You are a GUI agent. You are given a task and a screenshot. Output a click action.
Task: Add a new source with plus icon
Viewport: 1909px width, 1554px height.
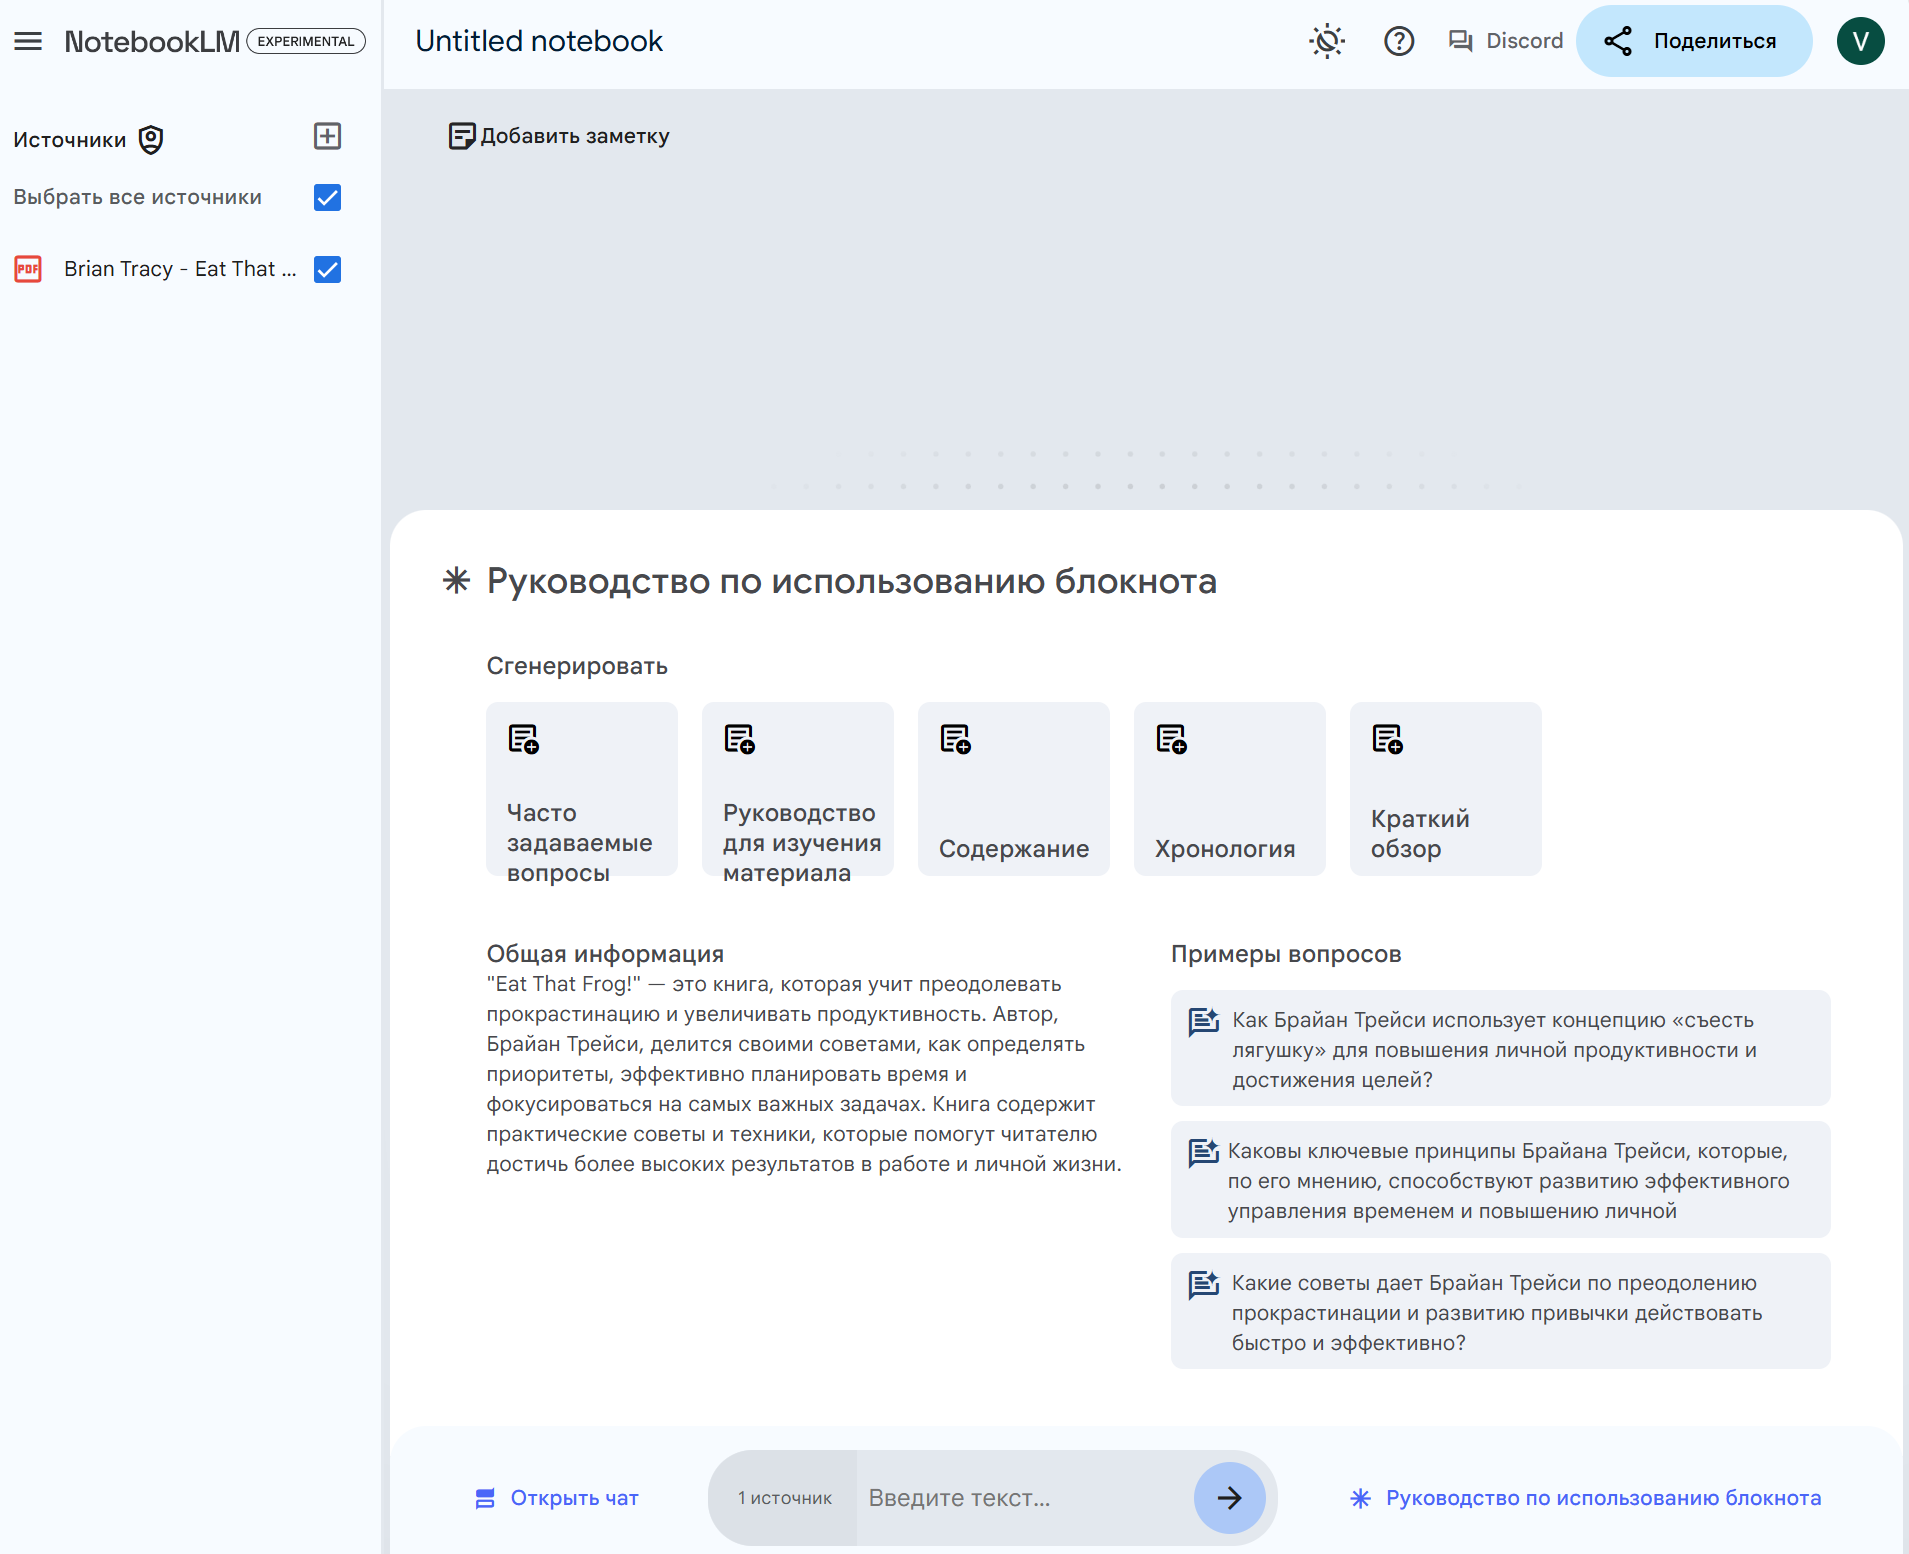point(327,136)
